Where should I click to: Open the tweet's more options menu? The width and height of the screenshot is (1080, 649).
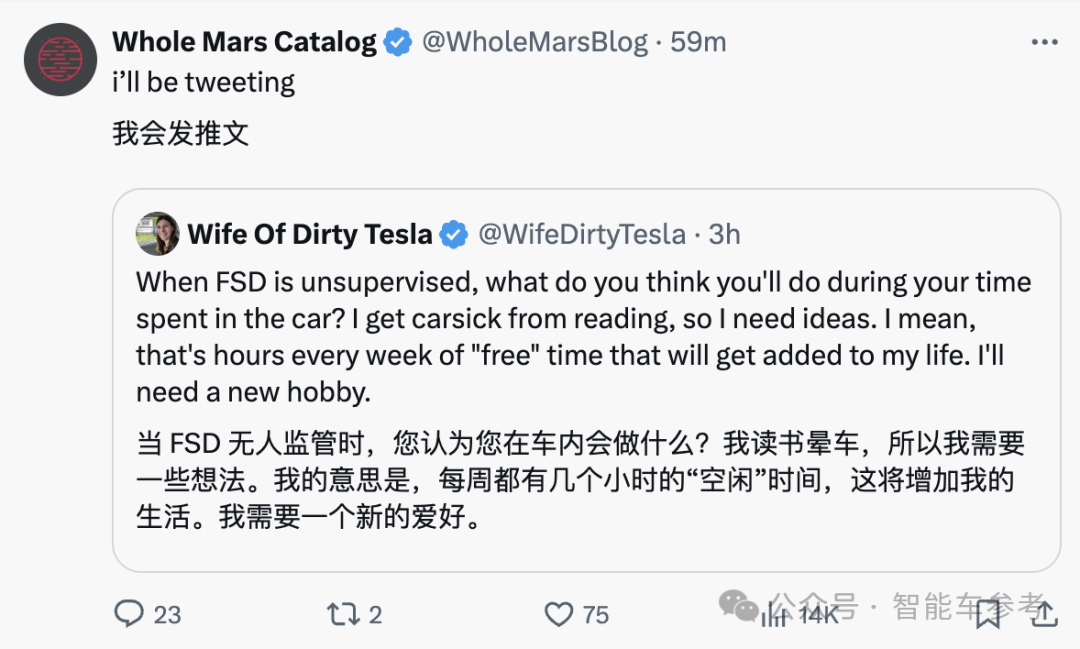1045,41
